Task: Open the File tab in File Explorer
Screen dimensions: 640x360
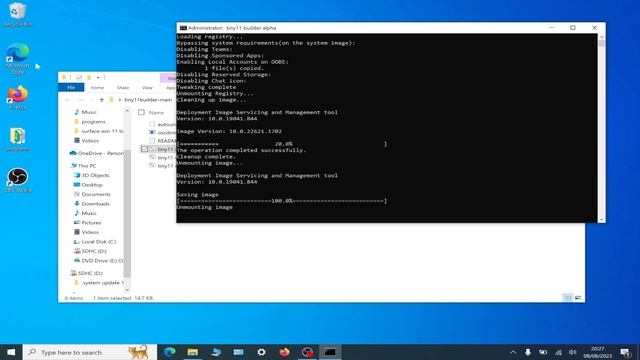Action: pos(71,87)
